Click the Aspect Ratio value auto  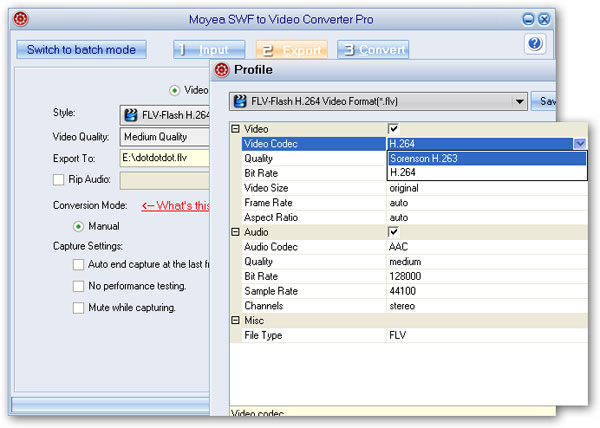(x=399, y=218)
